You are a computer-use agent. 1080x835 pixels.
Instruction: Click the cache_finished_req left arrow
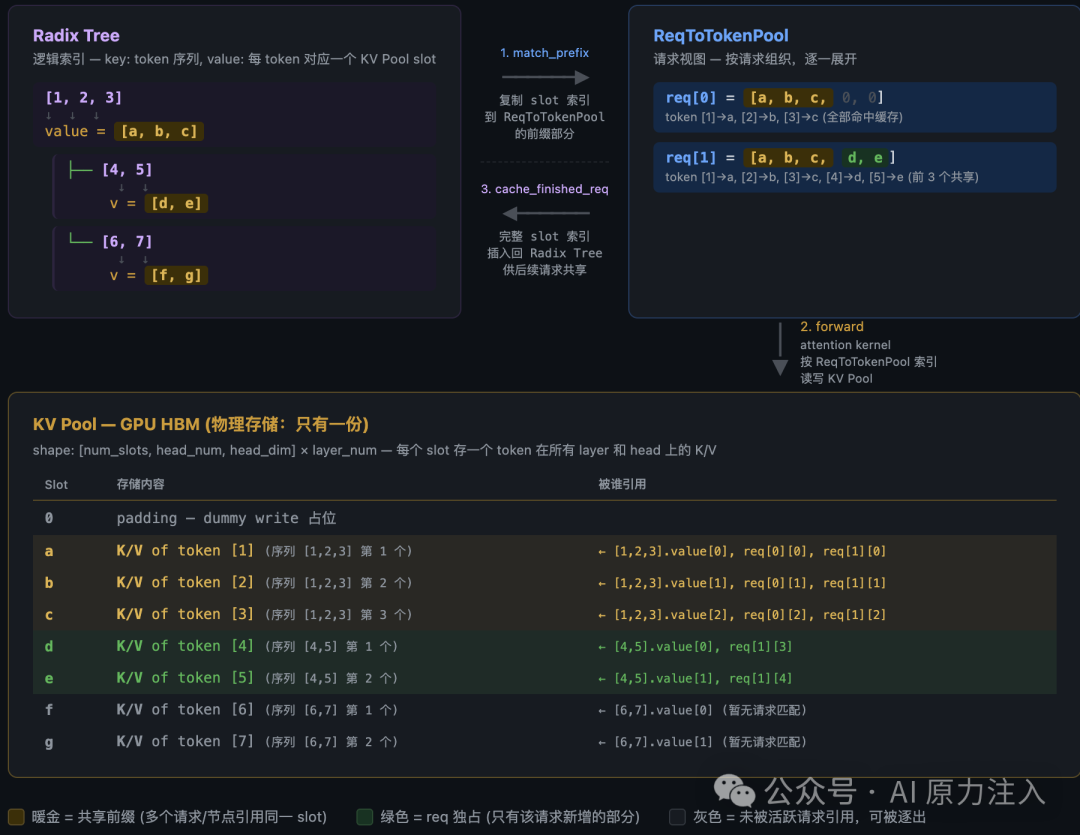(545, 214)
